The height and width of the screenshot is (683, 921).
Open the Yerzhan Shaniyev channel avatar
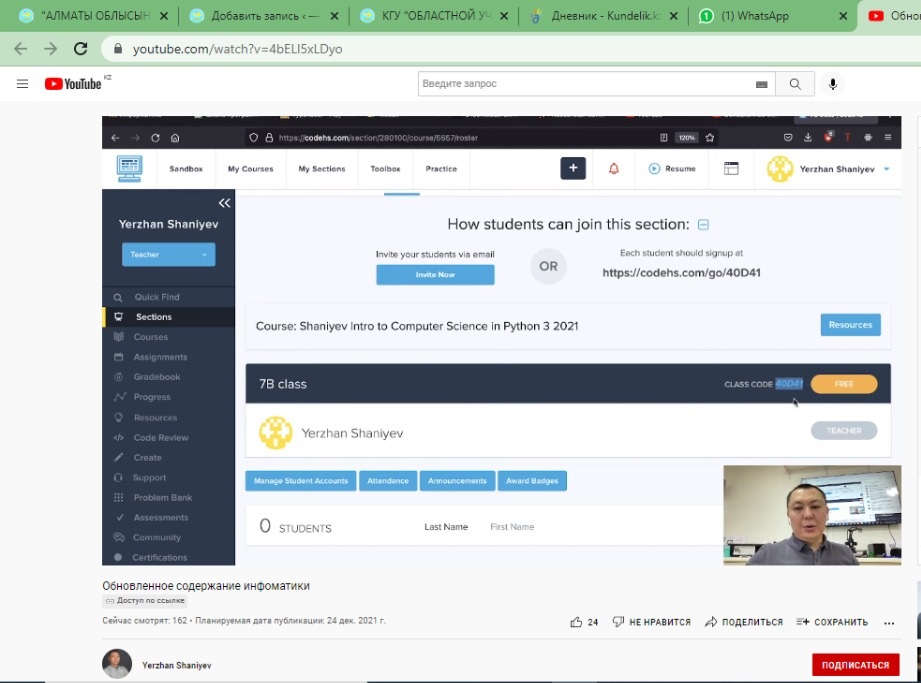(117, 664)
